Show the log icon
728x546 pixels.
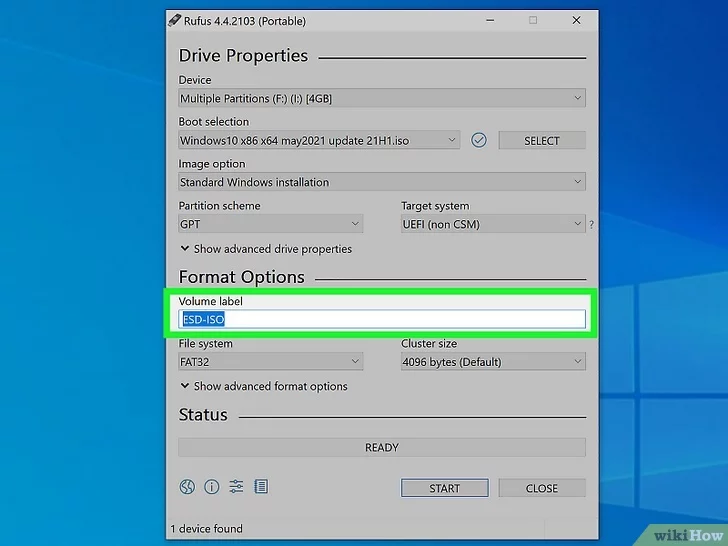[x=261, y=486]
